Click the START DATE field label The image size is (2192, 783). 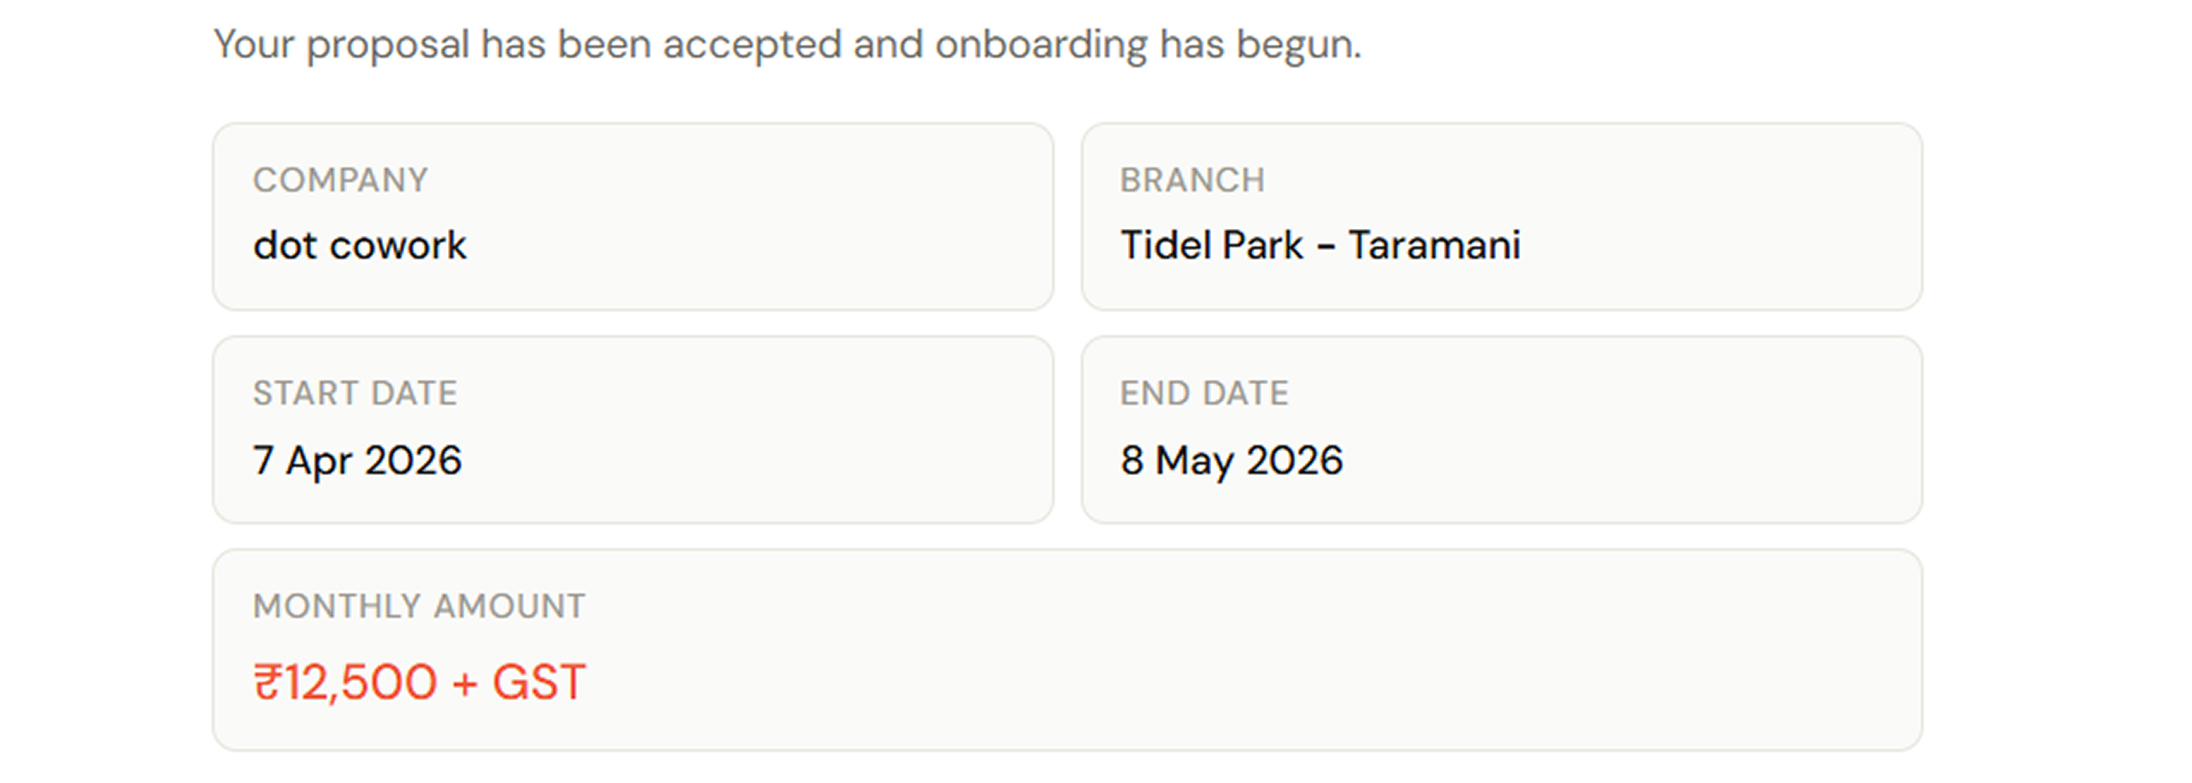(x=355, y=393)
